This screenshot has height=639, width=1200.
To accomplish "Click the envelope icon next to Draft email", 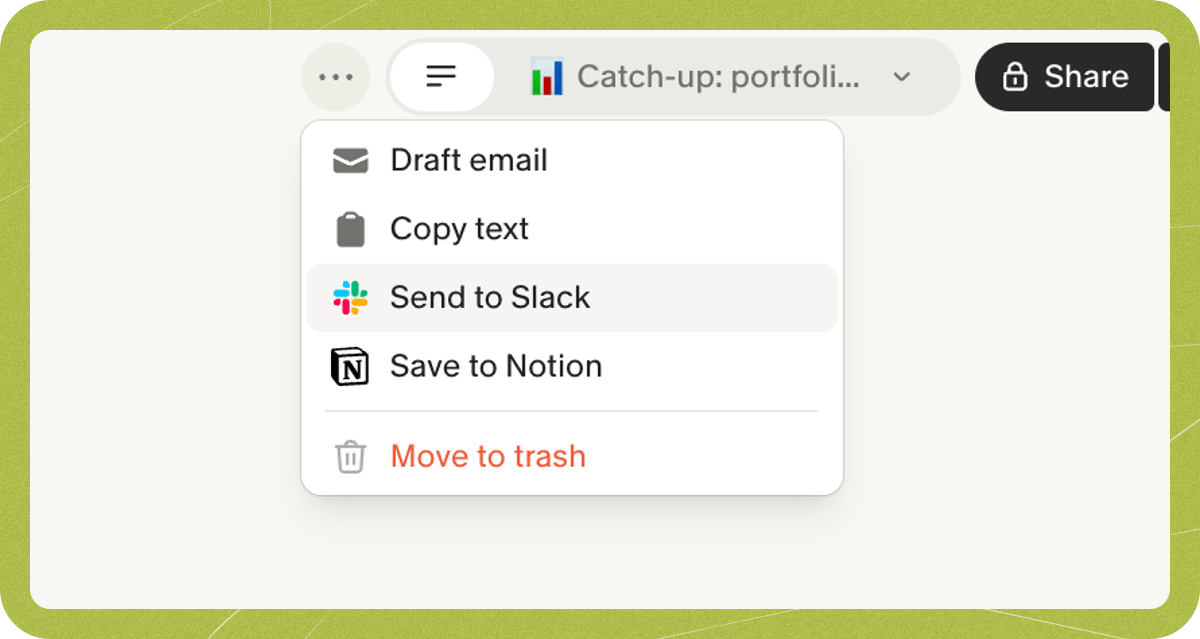I will click(x=350, y=160).
